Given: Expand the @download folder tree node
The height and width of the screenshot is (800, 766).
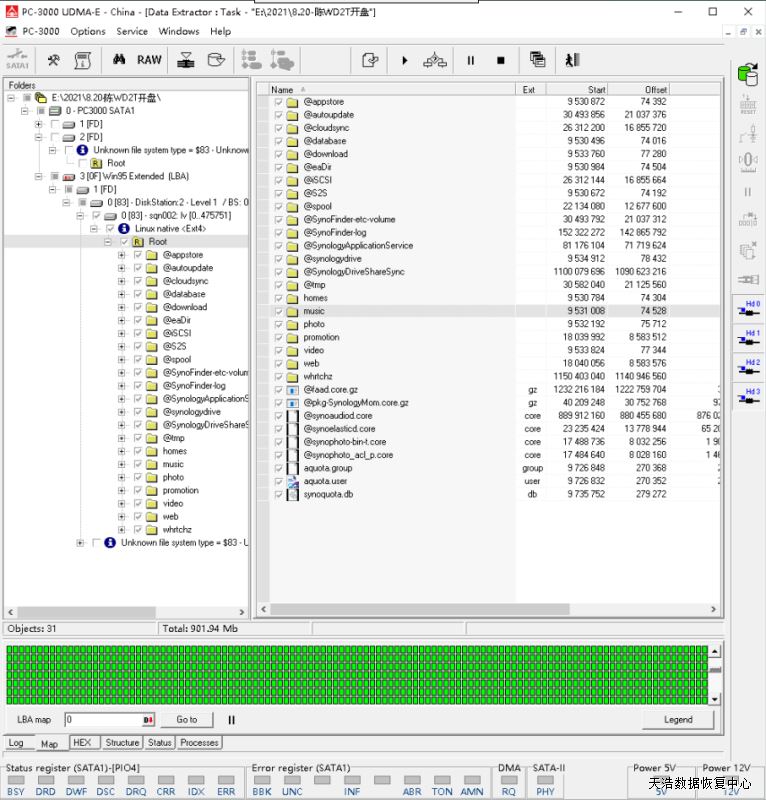Looking at the screenshot, I should pyautogui.click(x=122, y=307).
